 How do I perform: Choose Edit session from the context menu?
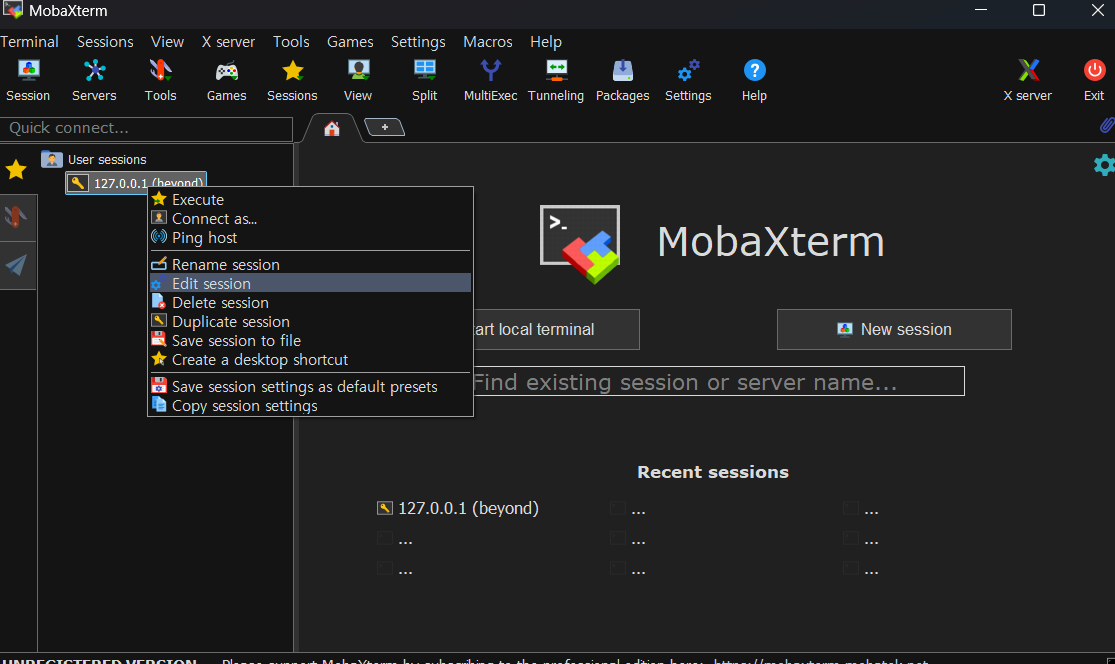pyautogui.click(x=311, y=284)
